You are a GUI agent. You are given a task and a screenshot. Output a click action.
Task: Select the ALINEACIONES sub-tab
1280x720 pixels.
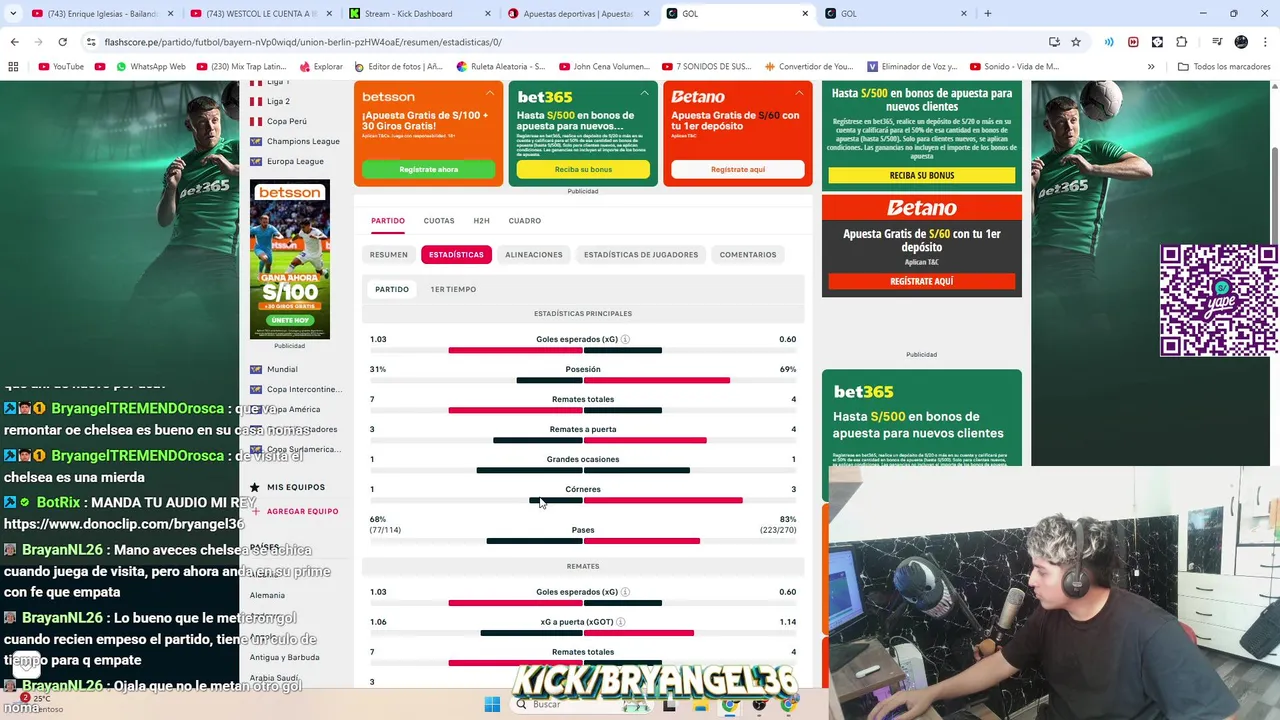click(x=534, y=255)
